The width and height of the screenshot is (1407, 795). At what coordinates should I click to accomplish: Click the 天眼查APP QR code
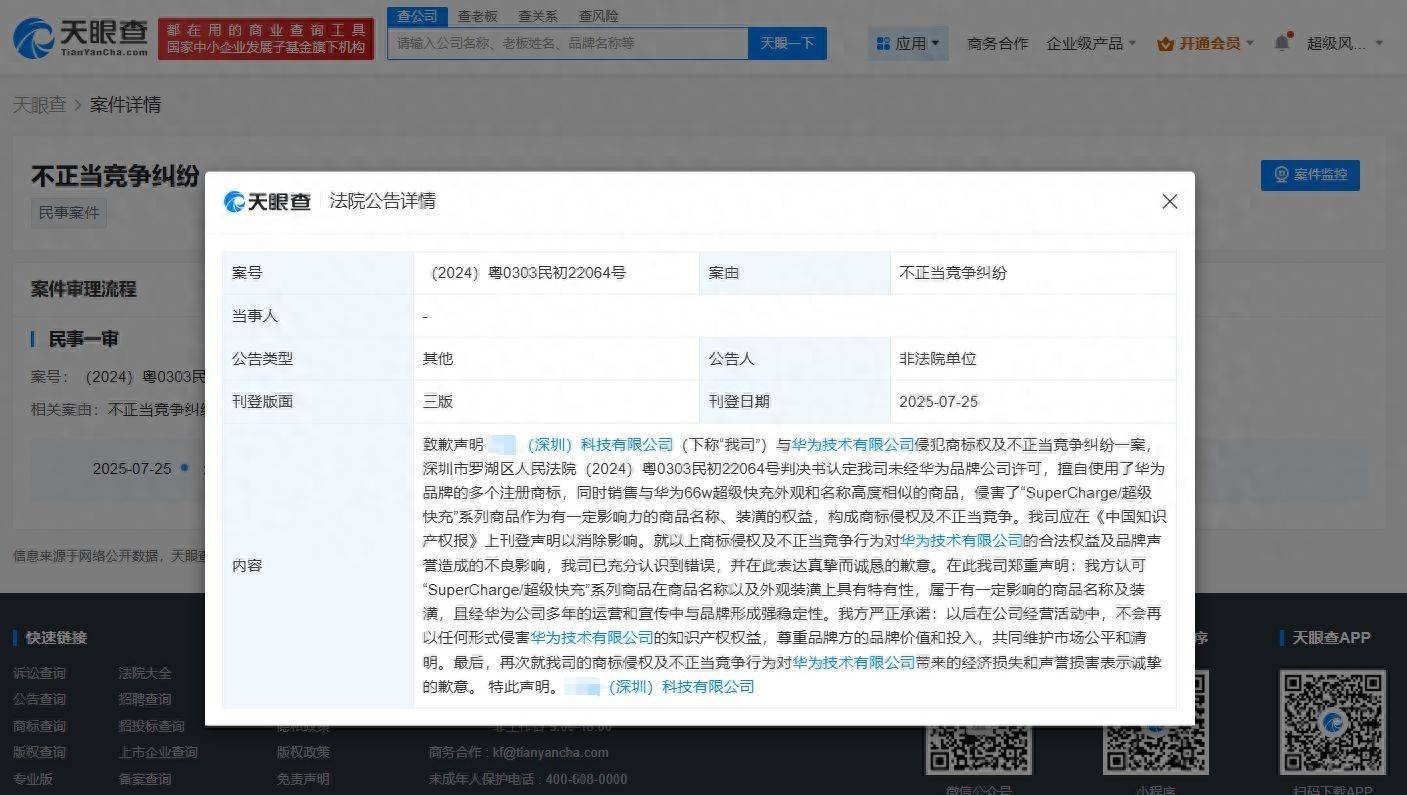click(1332, 722)
